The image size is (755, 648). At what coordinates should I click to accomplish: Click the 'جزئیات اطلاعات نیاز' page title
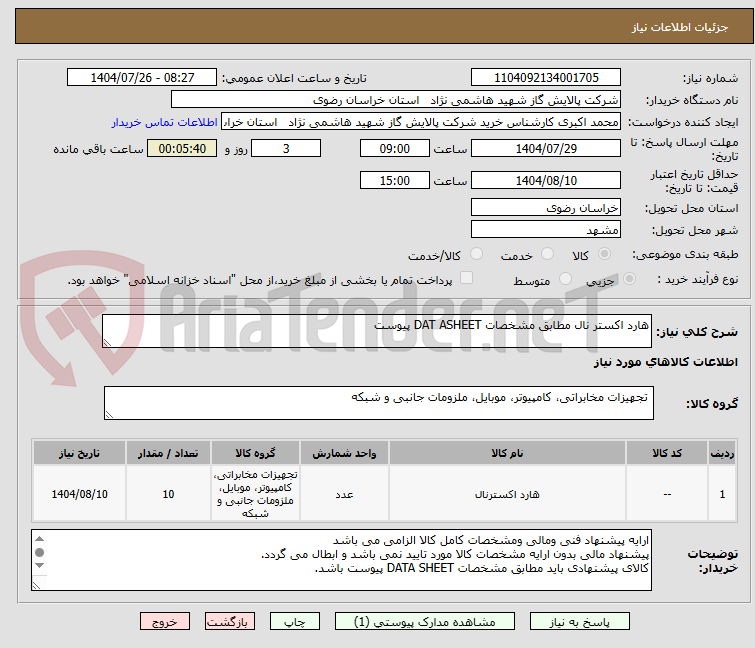click(680, 27)
